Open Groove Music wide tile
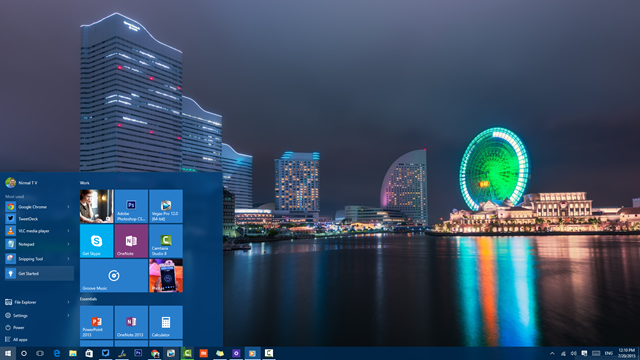Image resolution: width=640 pixels, height=360 pixels. pos(114,276)
